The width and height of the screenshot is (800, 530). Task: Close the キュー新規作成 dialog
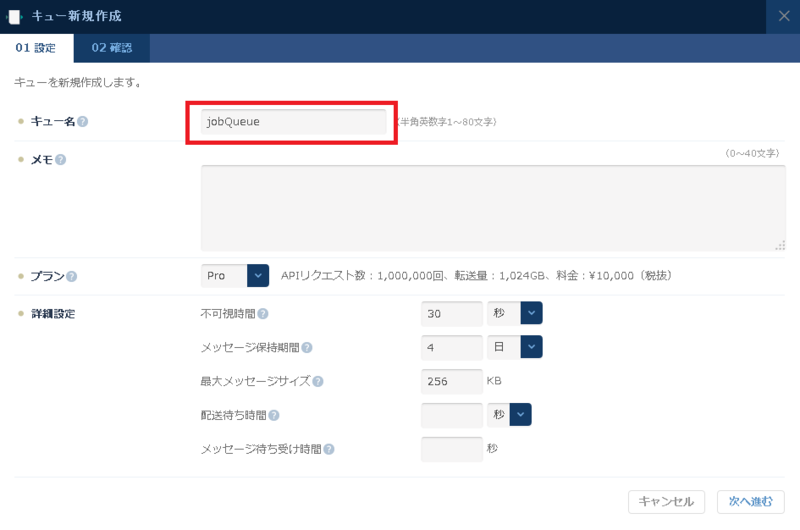pos(784,16)
